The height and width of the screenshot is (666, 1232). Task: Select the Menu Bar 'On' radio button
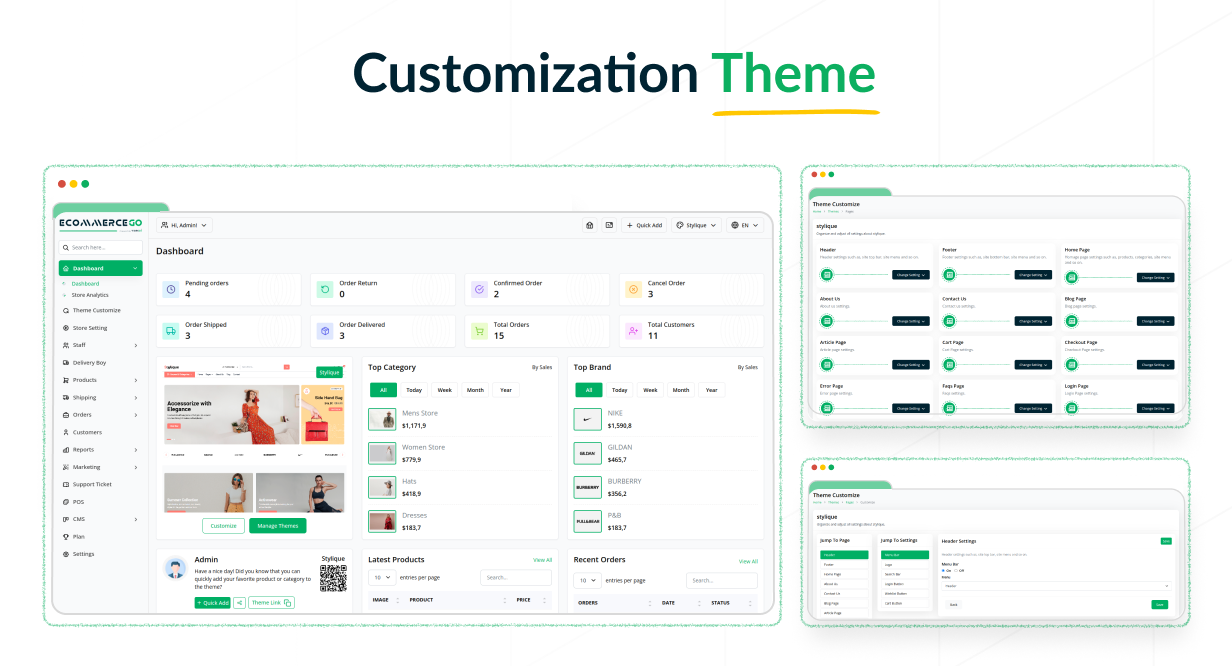pos(944,571)
